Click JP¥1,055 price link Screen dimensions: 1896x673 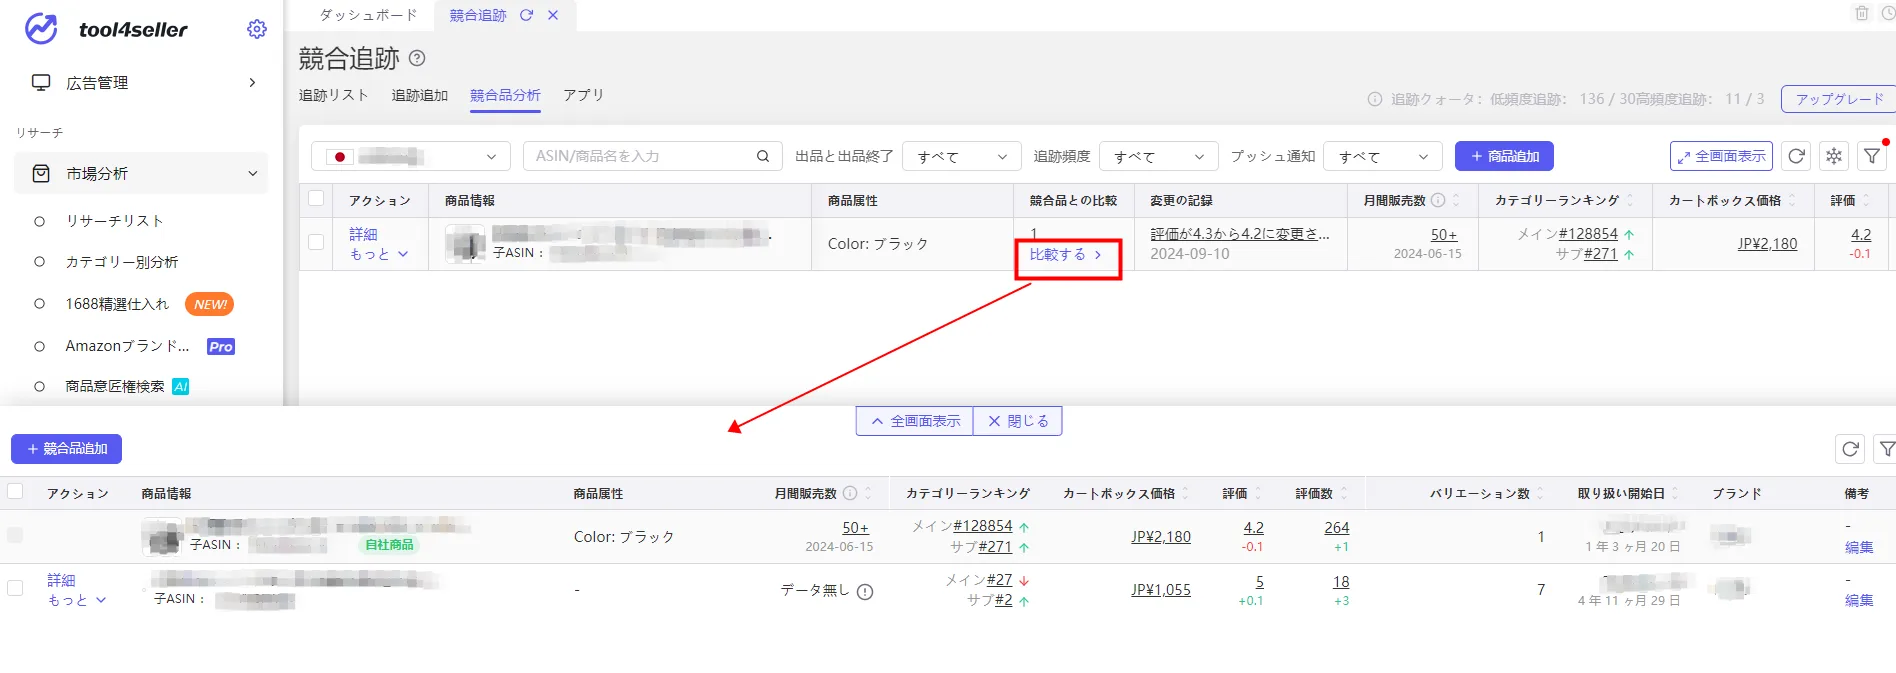(1161, 590)
